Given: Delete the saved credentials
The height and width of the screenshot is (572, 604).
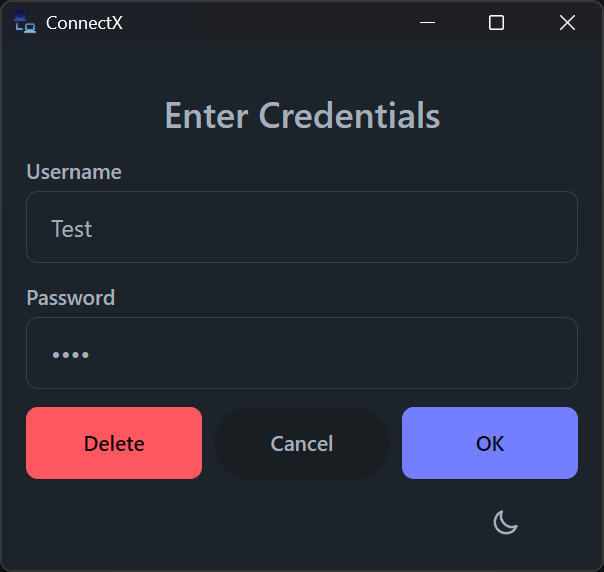Looking at the screenshot, I should [114, 443].
